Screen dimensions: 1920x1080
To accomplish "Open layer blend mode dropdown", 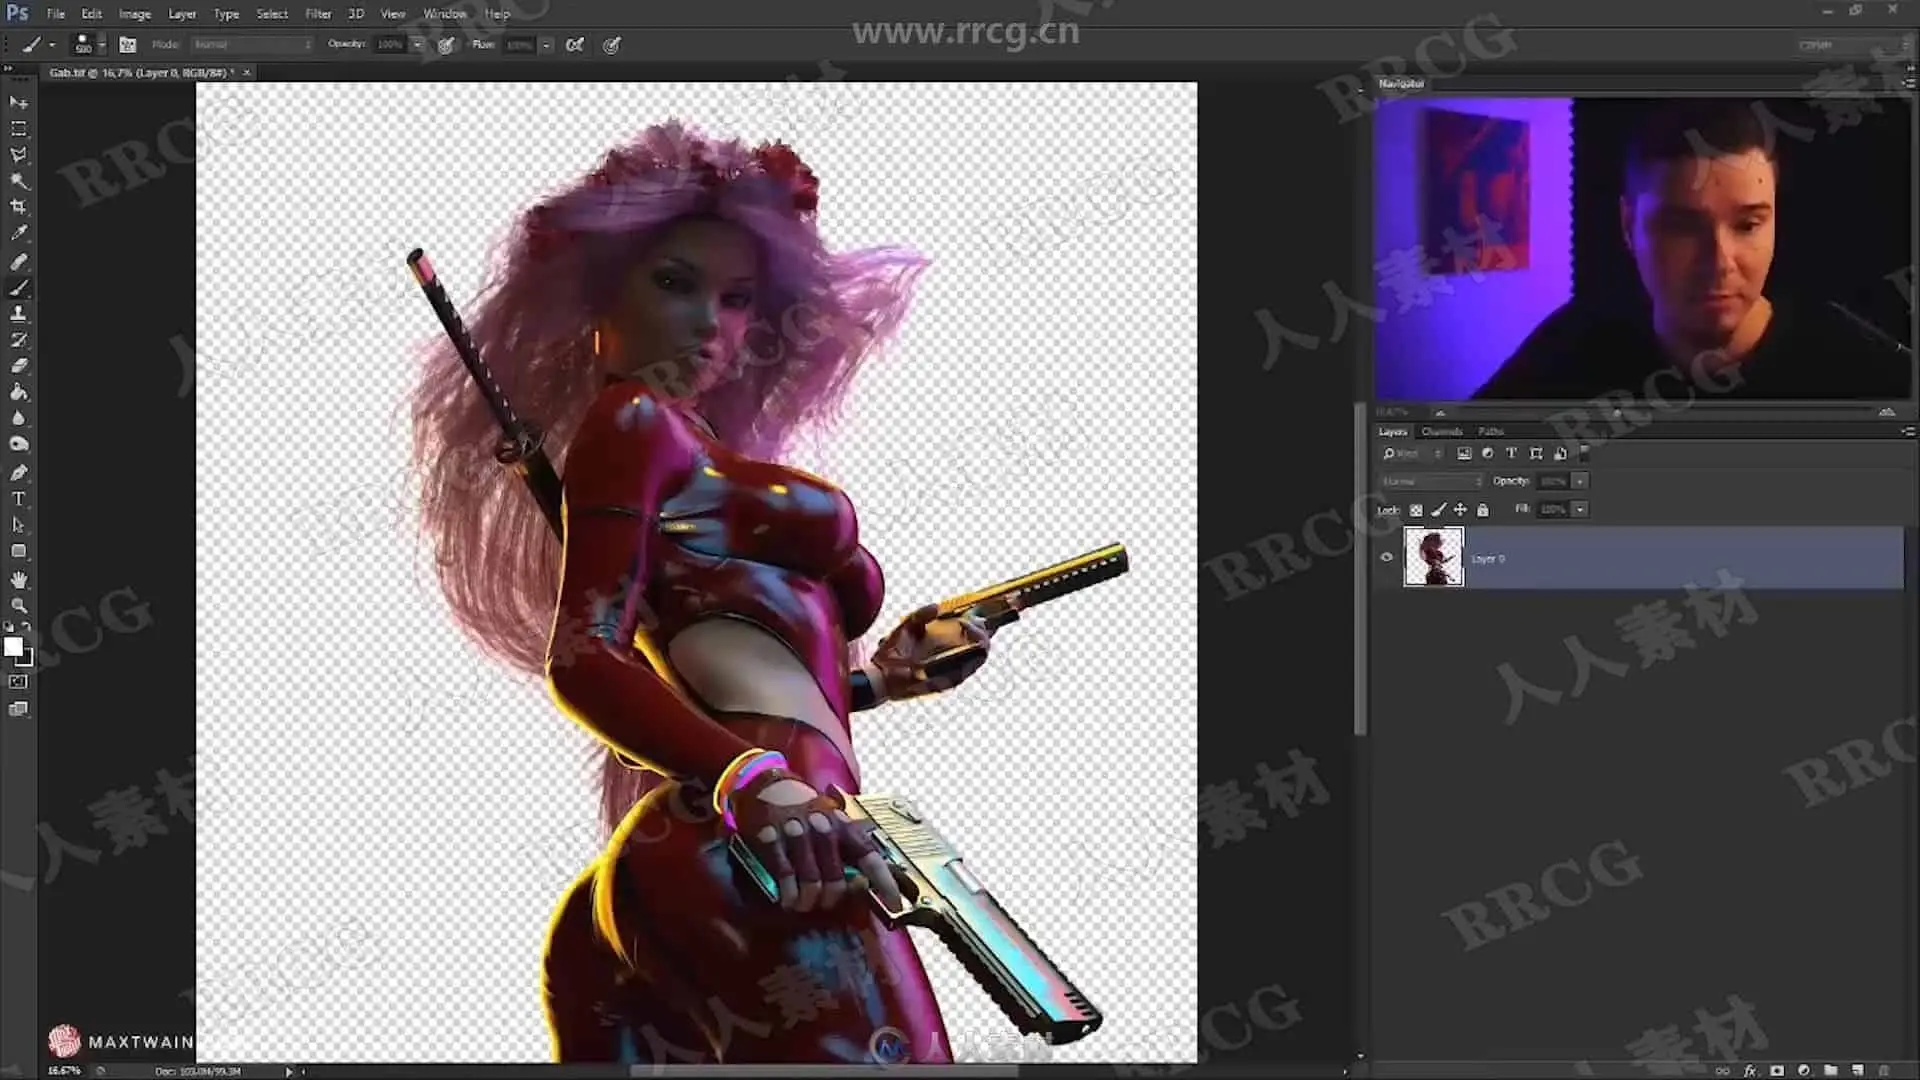I will [1432, 481].
